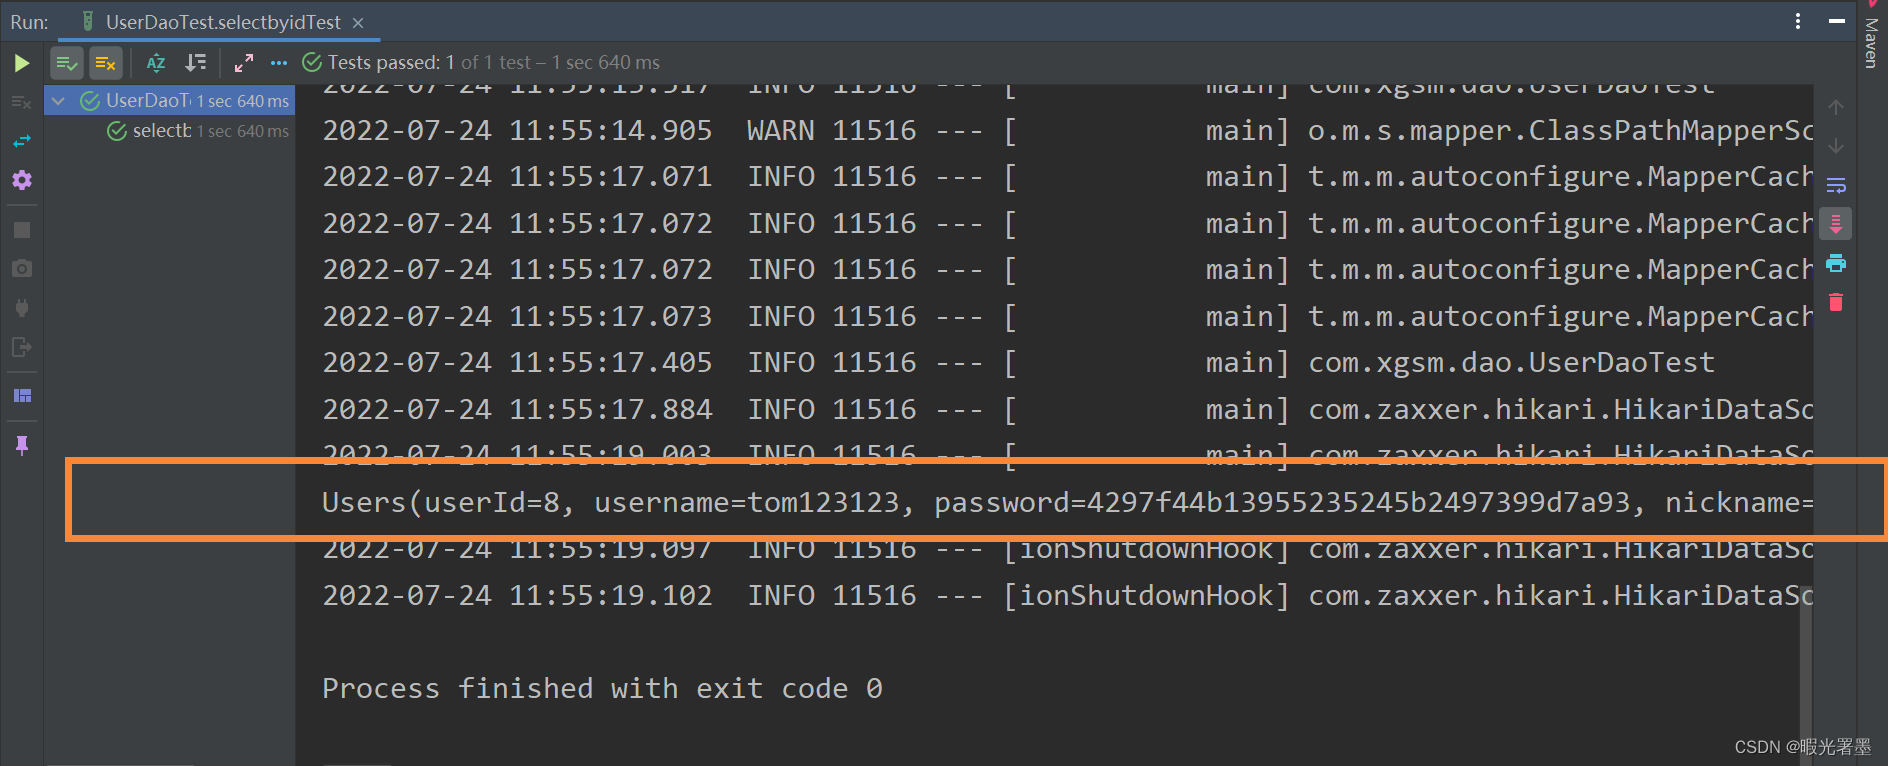The height and width of the screenshot is (766, 1888).
Task: Select the UserDaoTest result row
Action: pyautogui.click(x=169, y=100)
